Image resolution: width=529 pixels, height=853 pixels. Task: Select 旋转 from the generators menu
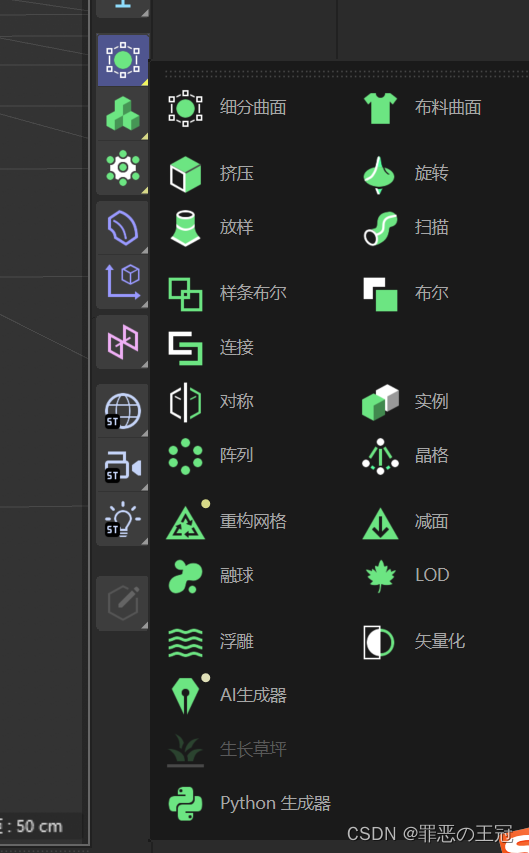tap(432, 174)
